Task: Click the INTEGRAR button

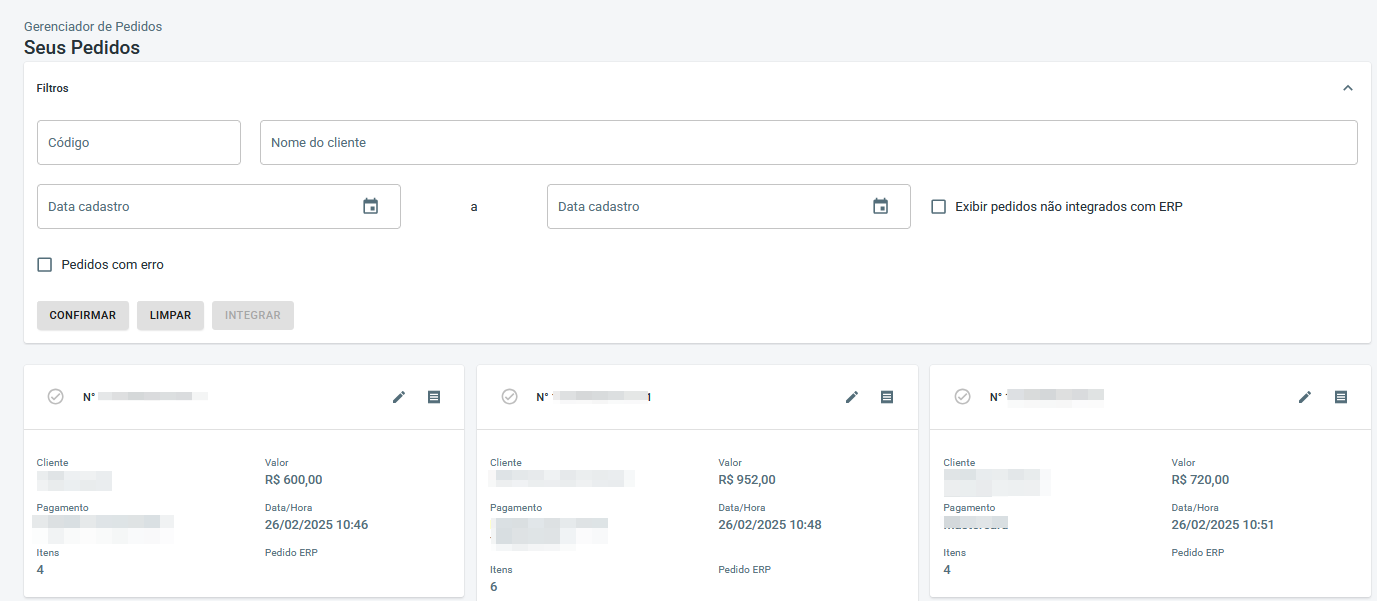Action: (x=253, y=315)
